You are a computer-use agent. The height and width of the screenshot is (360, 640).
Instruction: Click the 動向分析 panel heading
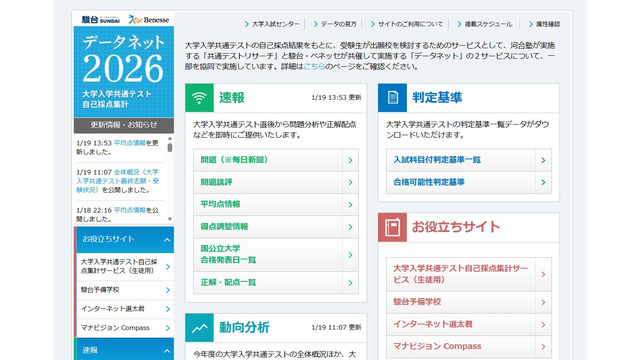[244, 328]
